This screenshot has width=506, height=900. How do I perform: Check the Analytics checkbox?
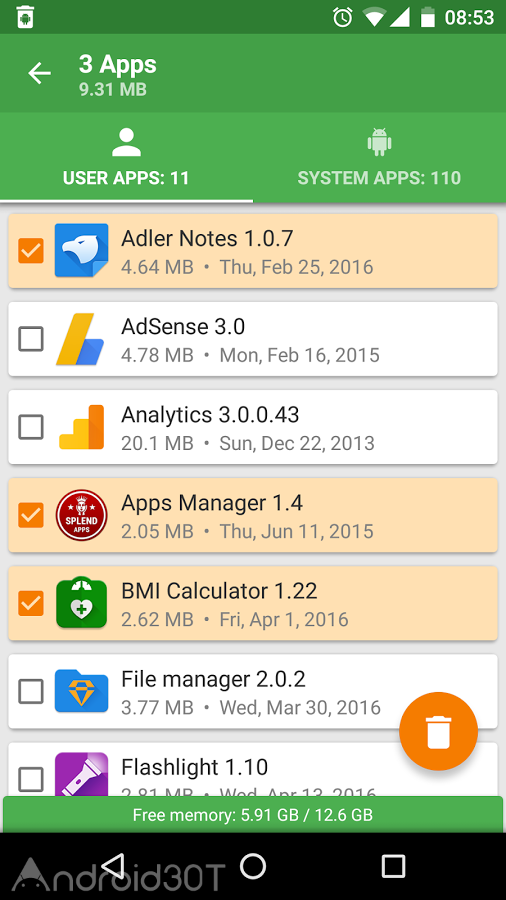pyautogui.click(x=31, y=426)
